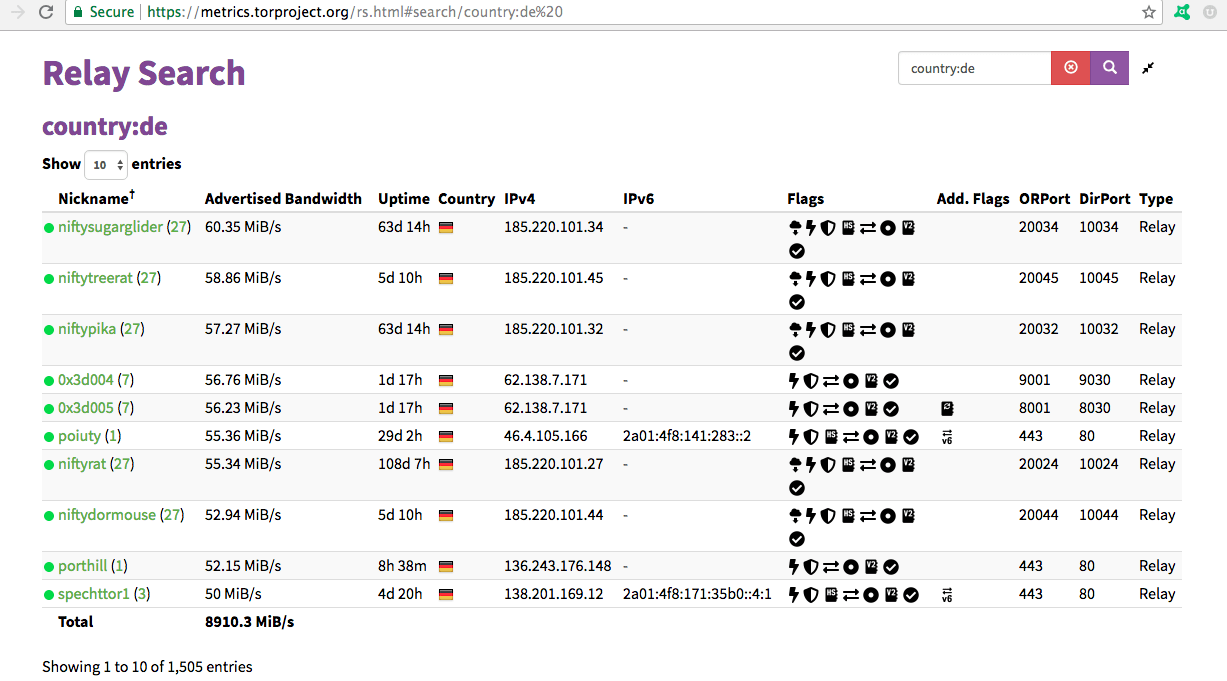Sort the table by Nickname column

pos(96,198)
